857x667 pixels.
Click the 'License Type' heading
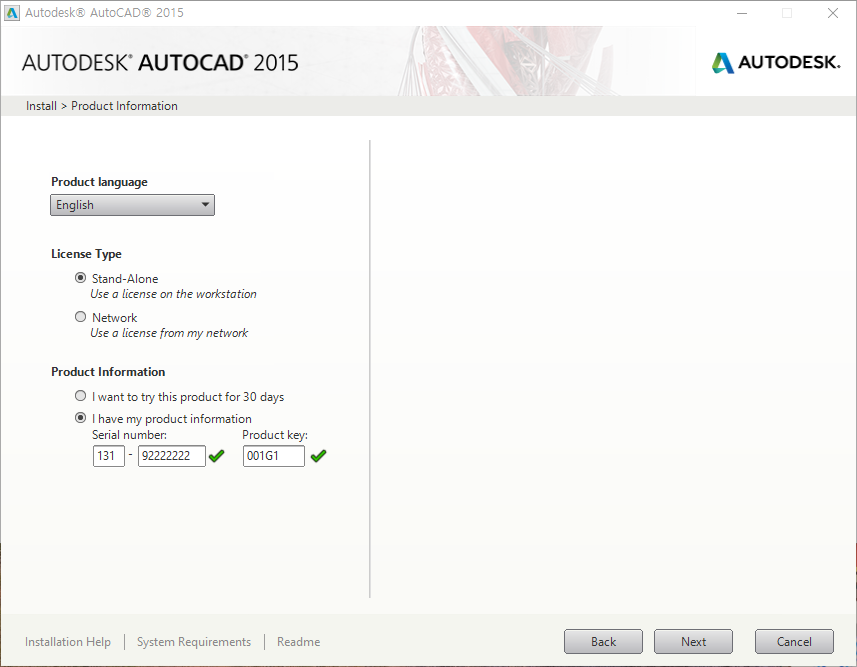(x=86, y=254)
